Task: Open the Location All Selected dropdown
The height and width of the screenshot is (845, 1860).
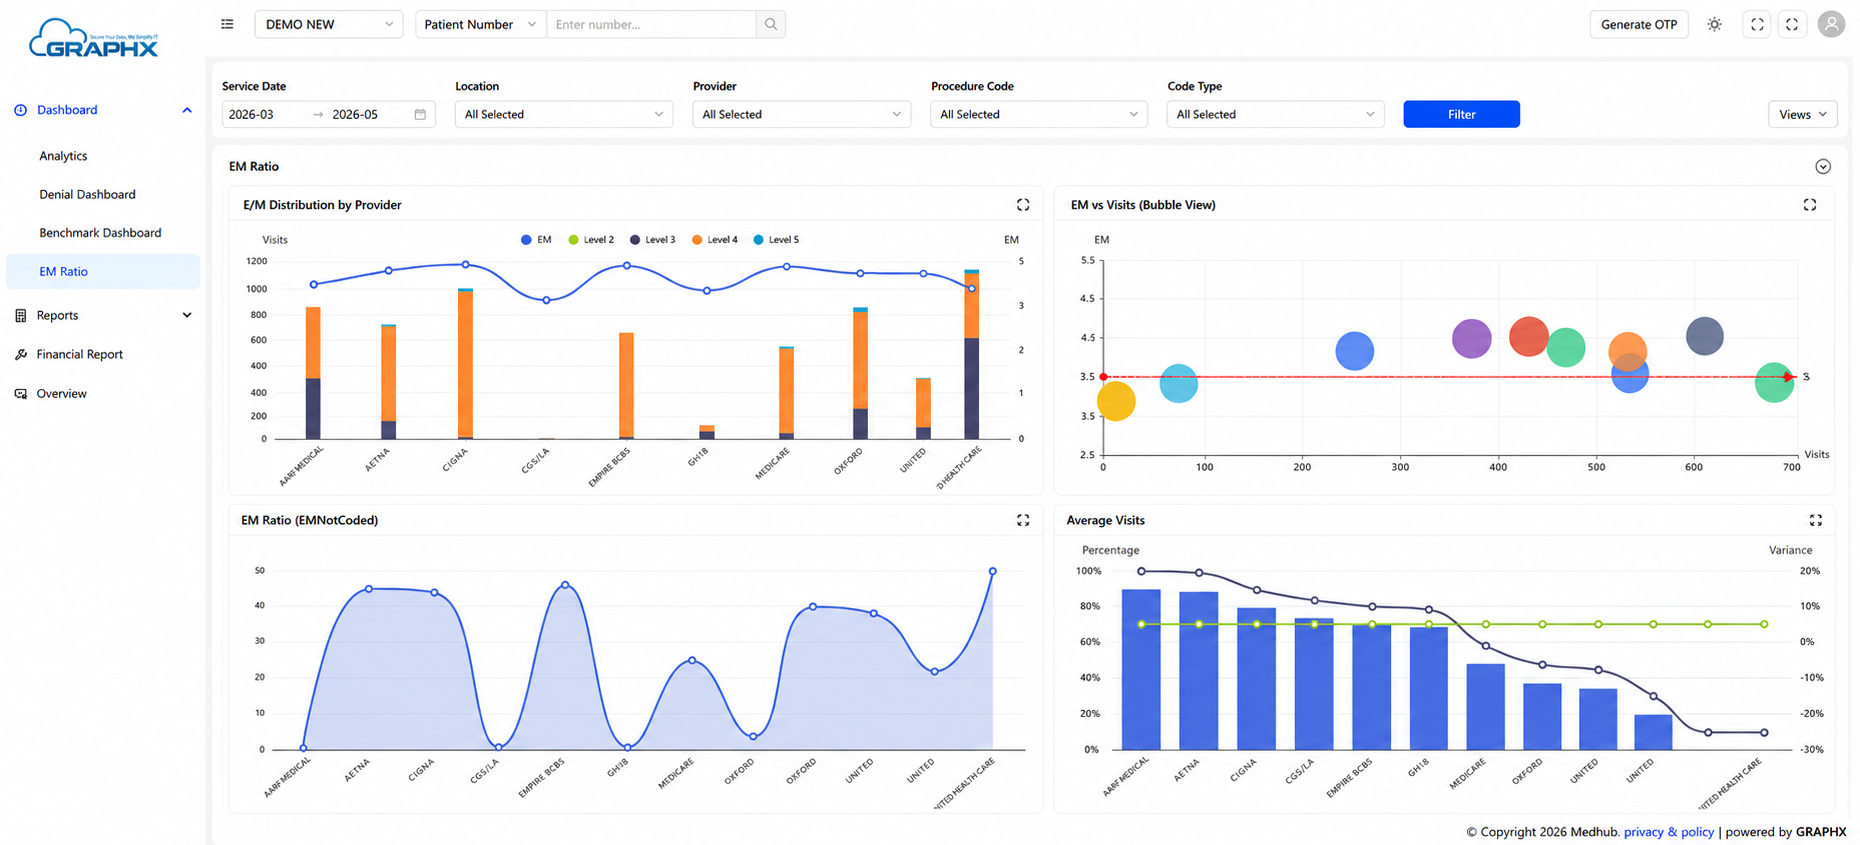Action: pyautogui.click(x=563, y=114)
